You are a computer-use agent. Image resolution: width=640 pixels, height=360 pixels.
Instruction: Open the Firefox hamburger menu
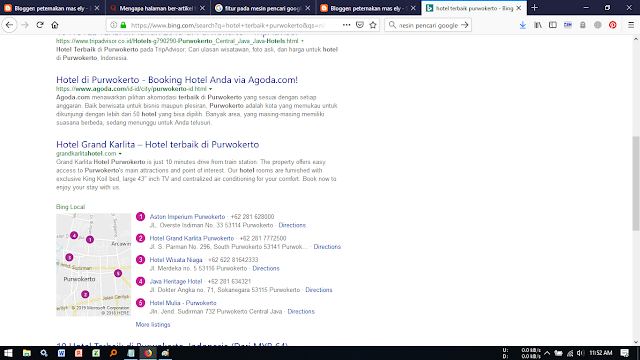click(x=631, y=25)
